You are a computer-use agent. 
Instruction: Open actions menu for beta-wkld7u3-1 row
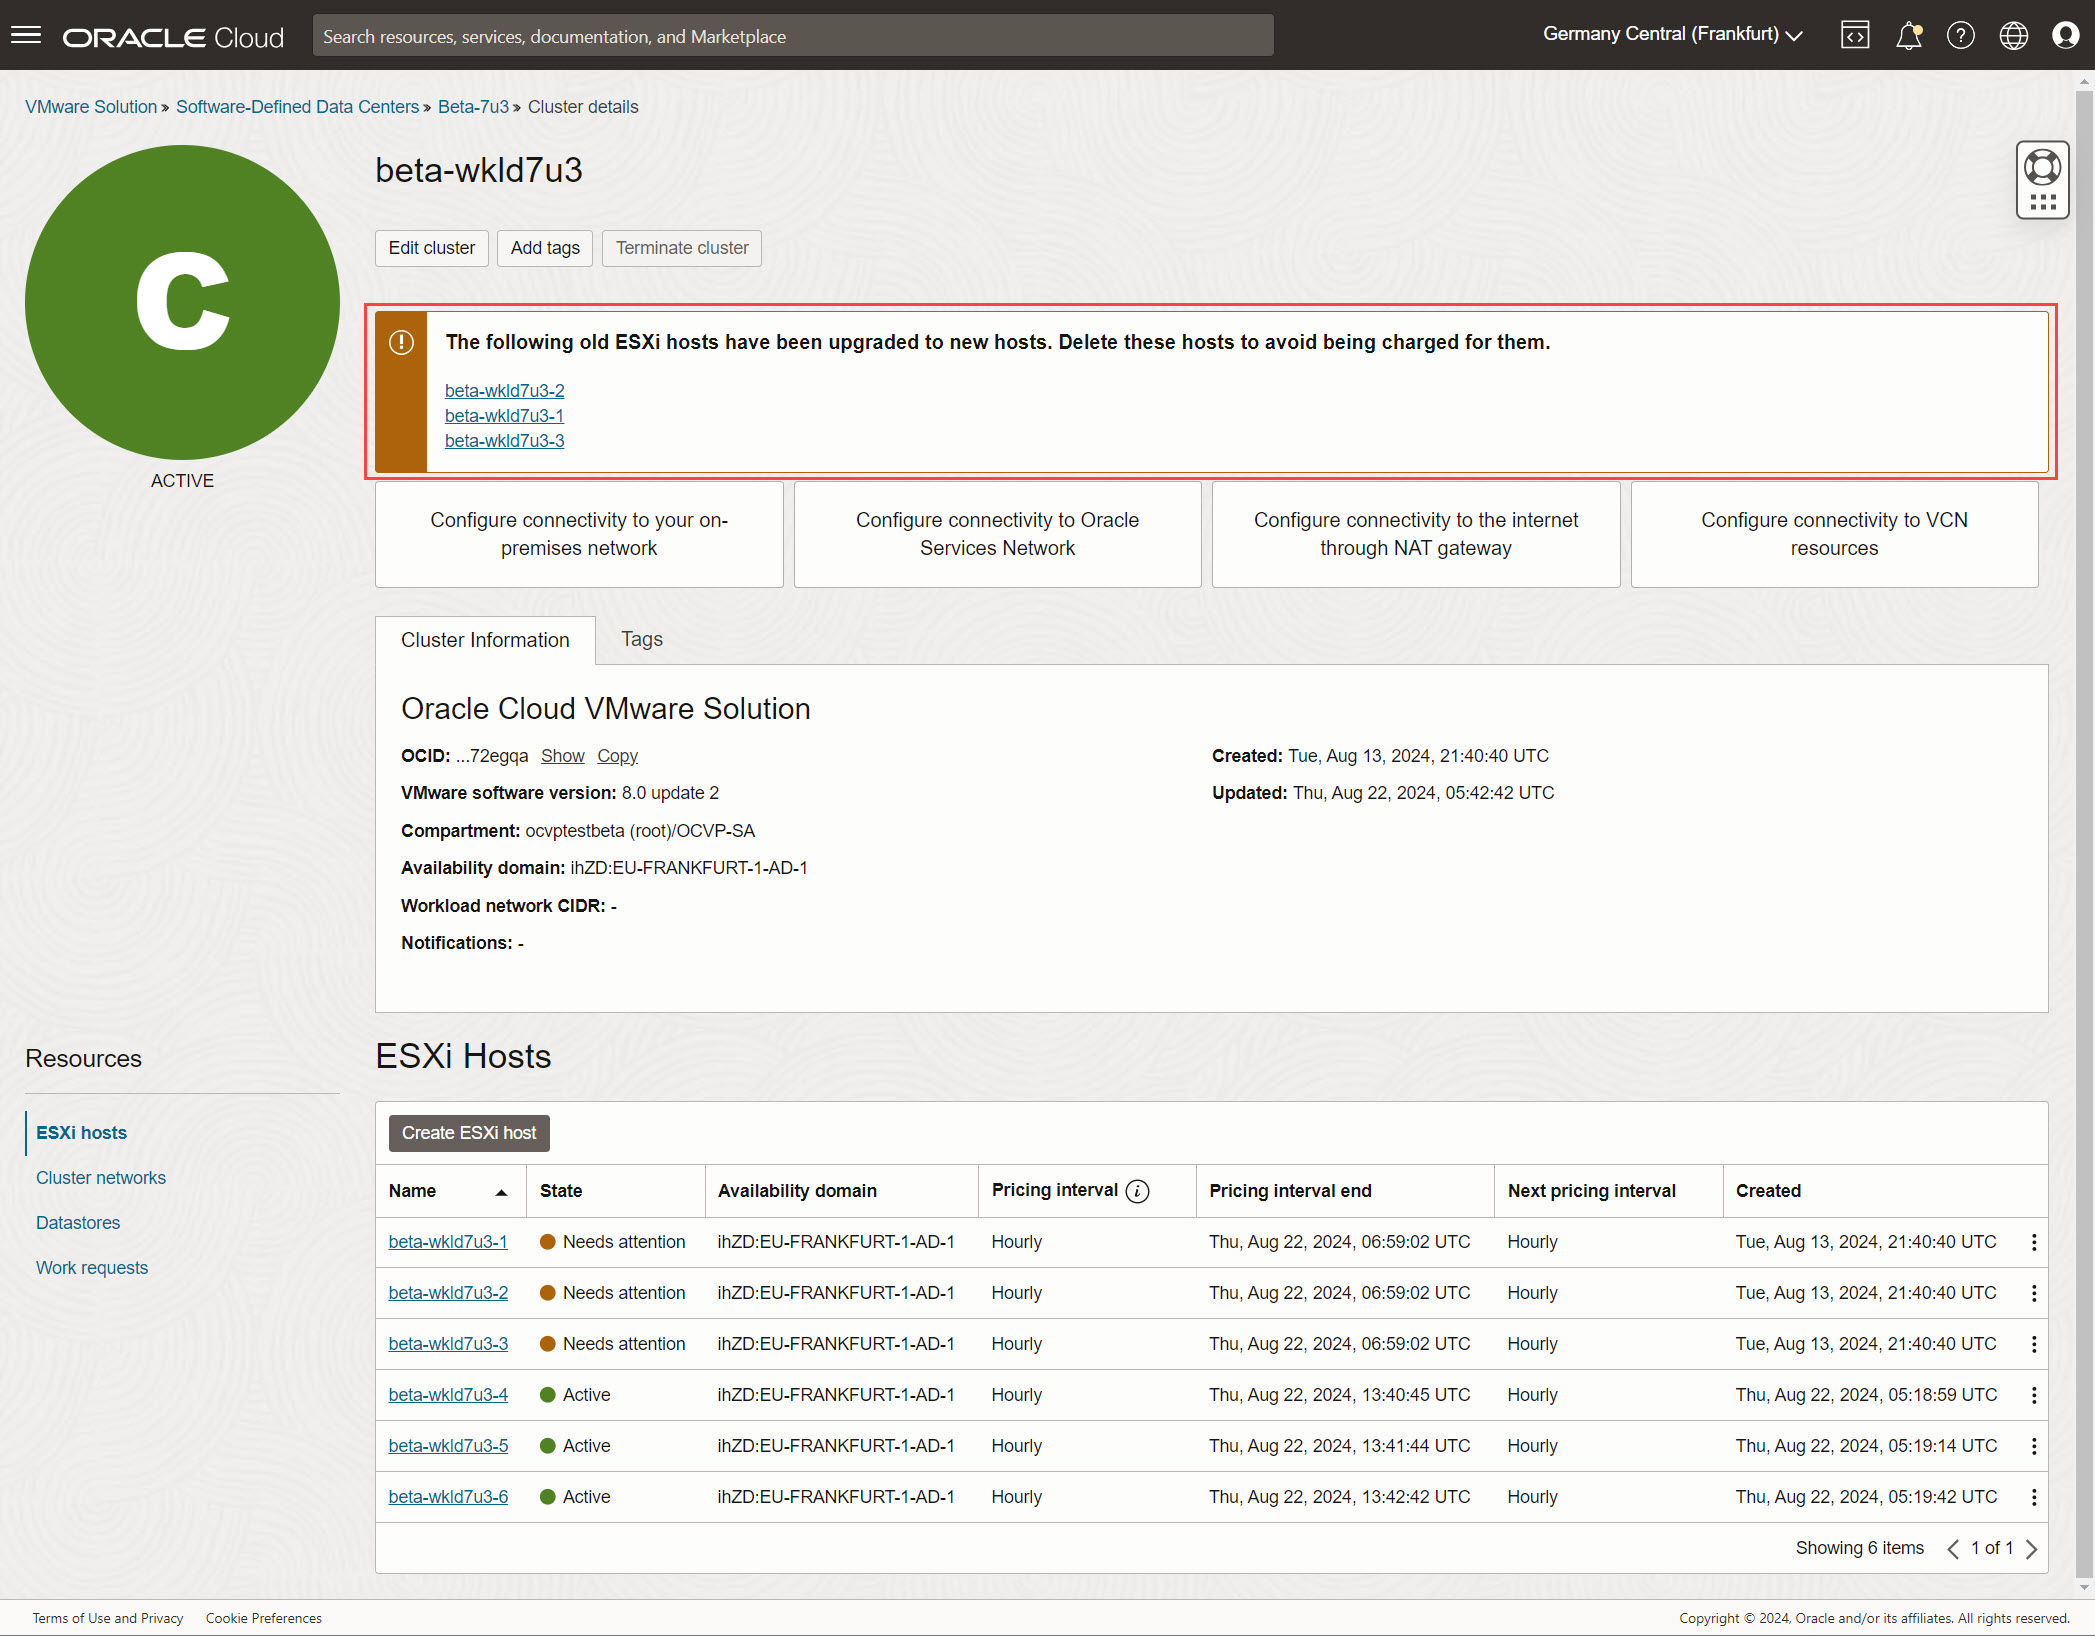point(2033,1242)
